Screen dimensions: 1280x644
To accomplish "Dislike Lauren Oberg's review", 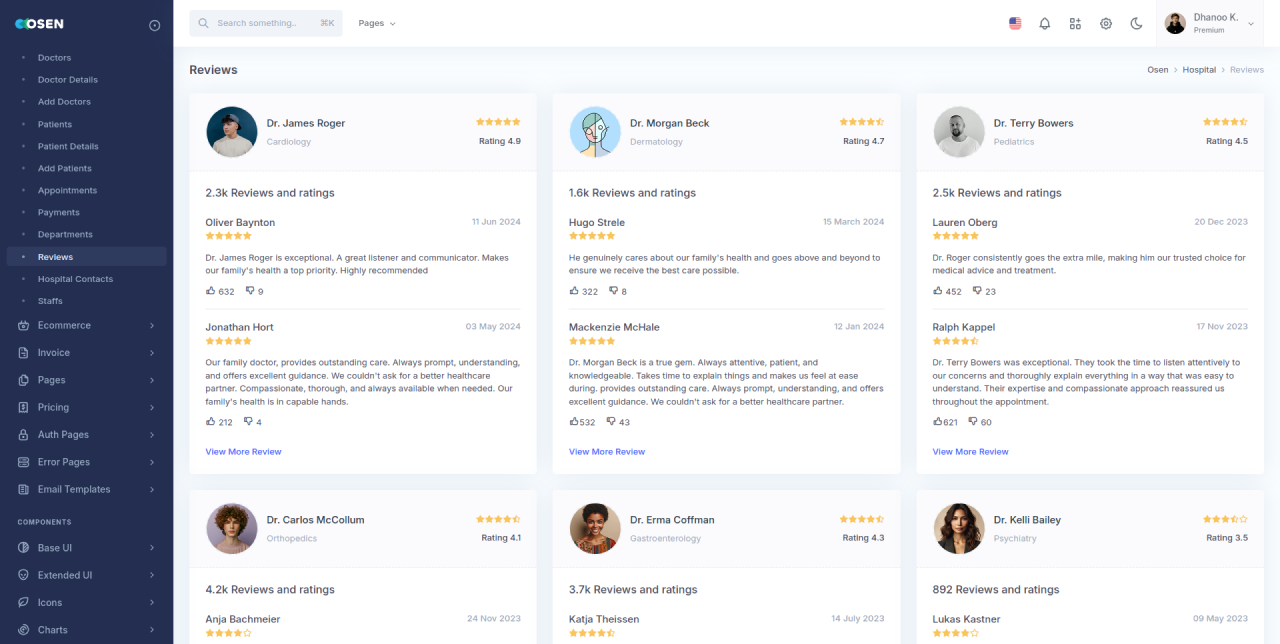I will pyautogui.click(x=977, y=291).
